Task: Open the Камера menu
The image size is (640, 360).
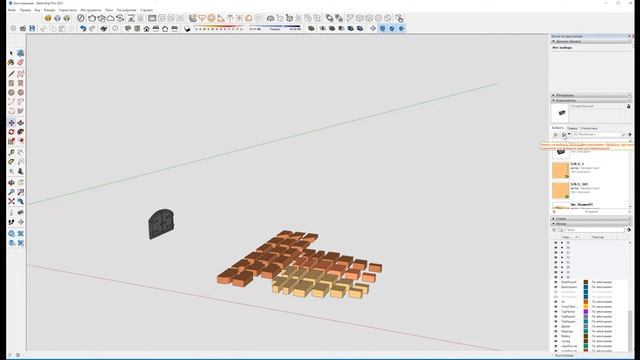Action: [x=49, y=10]
